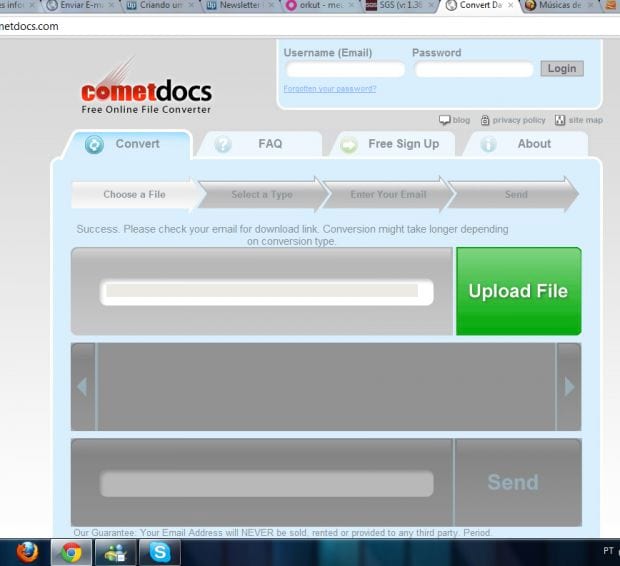
Task: Click the Send step arrow
Action: (x=516, y=194)
